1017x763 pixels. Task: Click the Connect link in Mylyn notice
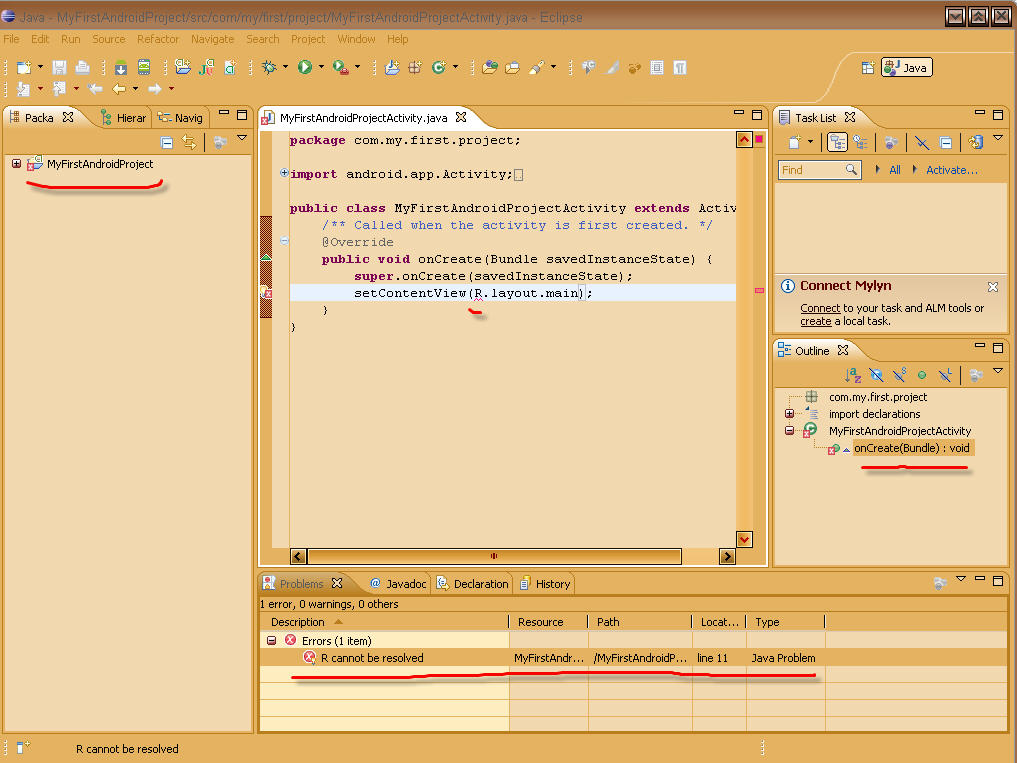(x=820, y=308)
